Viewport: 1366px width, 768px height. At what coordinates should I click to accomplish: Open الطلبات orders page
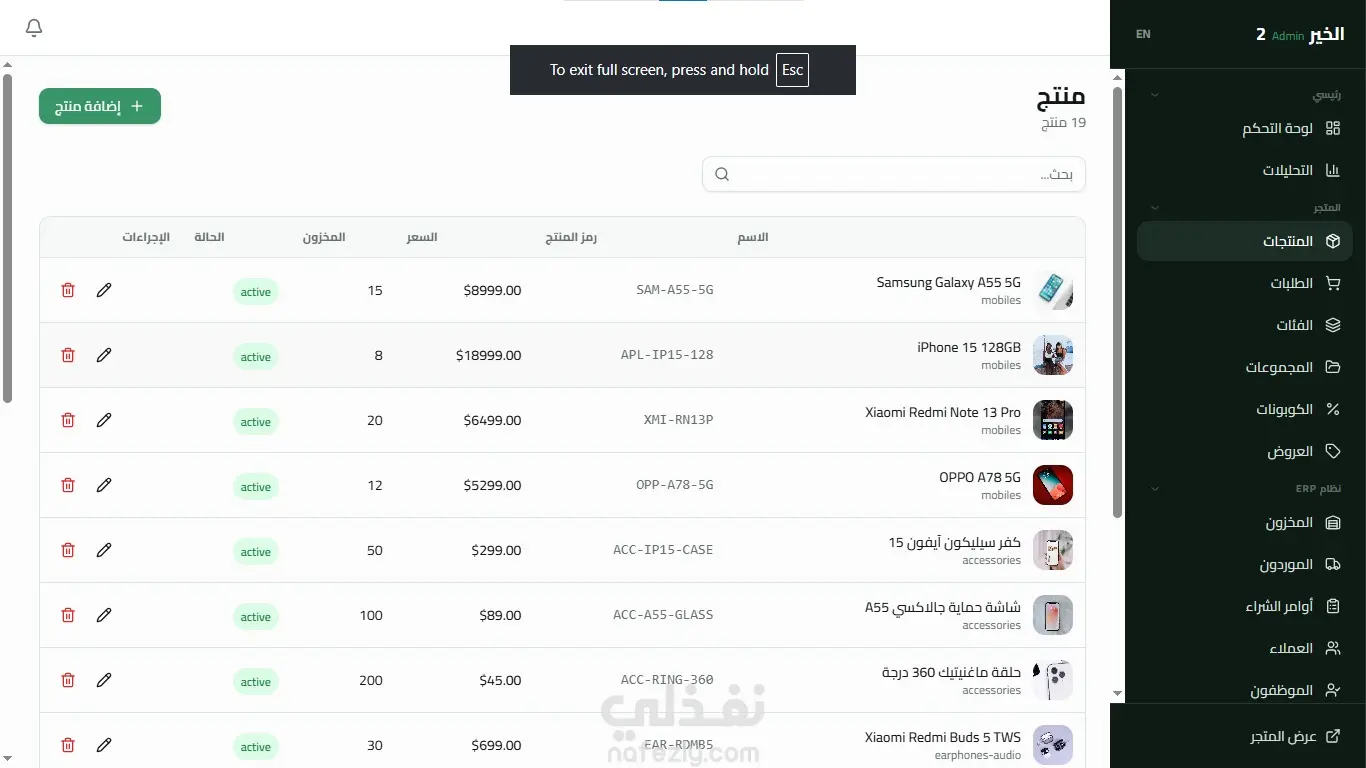click(x=1245, y=283)
